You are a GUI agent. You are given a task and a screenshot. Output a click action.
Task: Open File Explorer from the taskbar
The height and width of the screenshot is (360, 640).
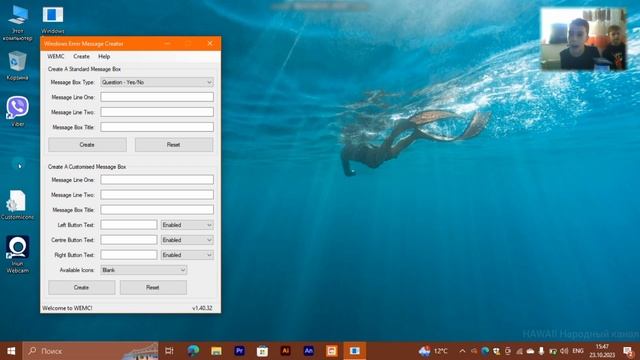(x=216, y=351)
